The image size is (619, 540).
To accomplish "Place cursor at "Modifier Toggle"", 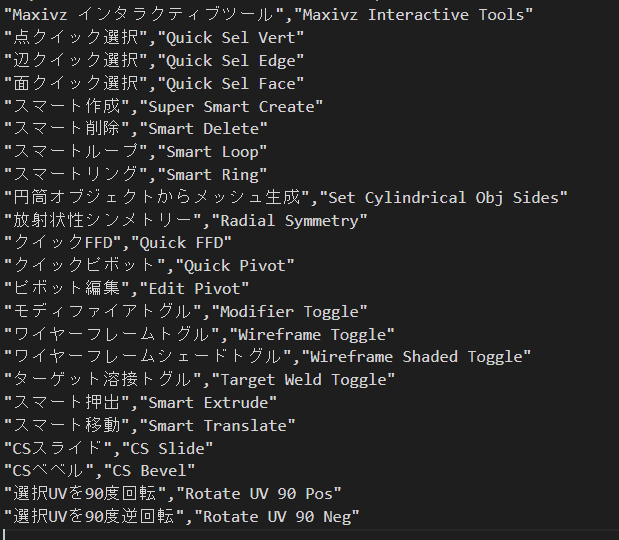I will [x=289, y=312].
